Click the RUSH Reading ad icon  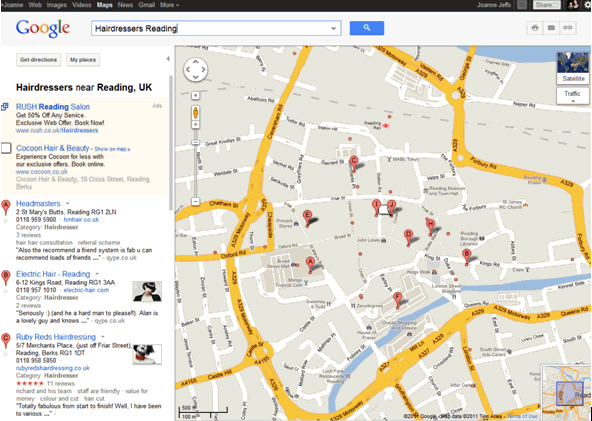pyautogui.click(x=5, y=107)
